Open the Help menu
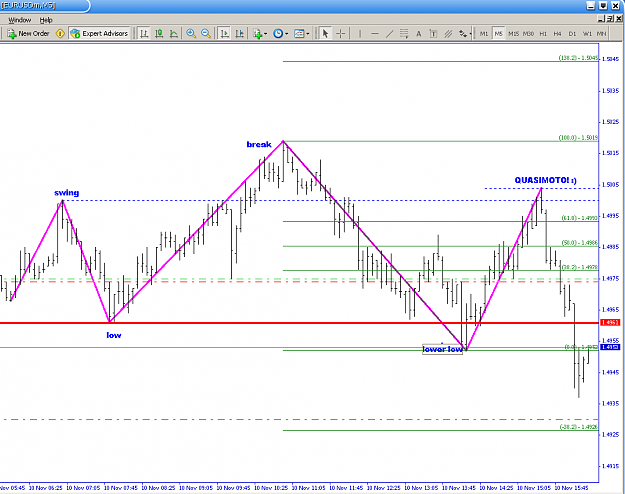Image resolution: width=625 pixels, height=494 pixels. (46, 20)
